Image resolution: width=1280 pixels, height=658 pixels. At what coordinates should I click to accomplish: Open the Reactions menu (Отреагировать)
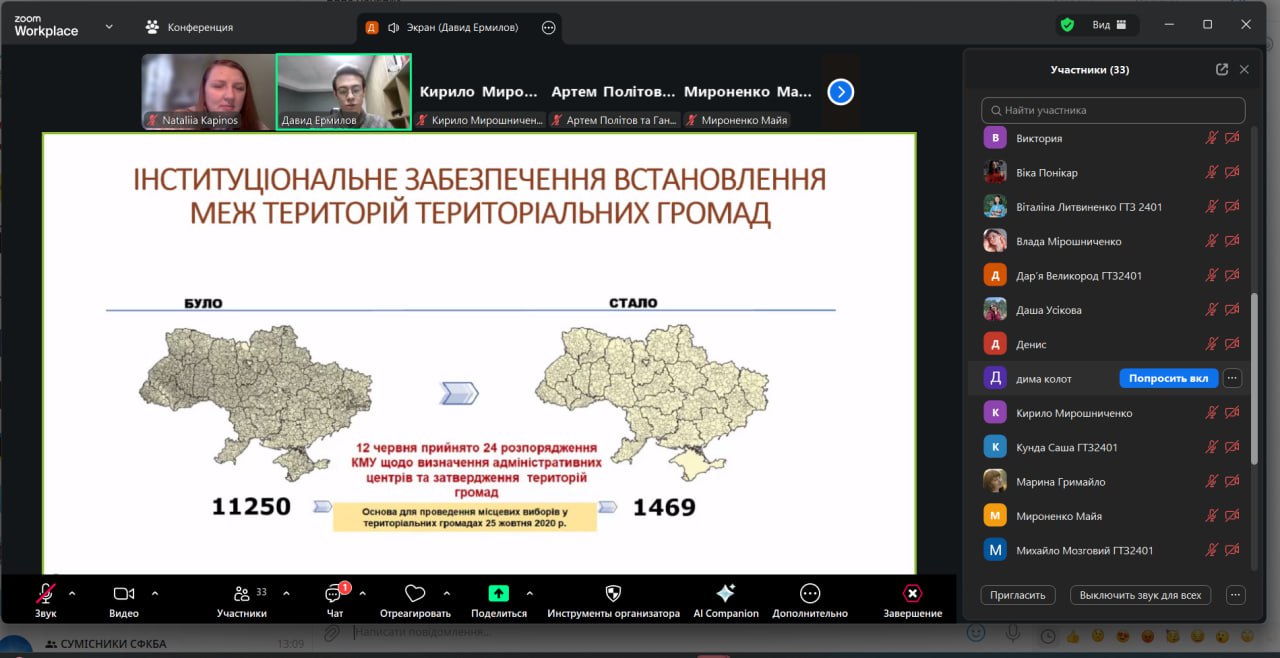pos(415,594)
